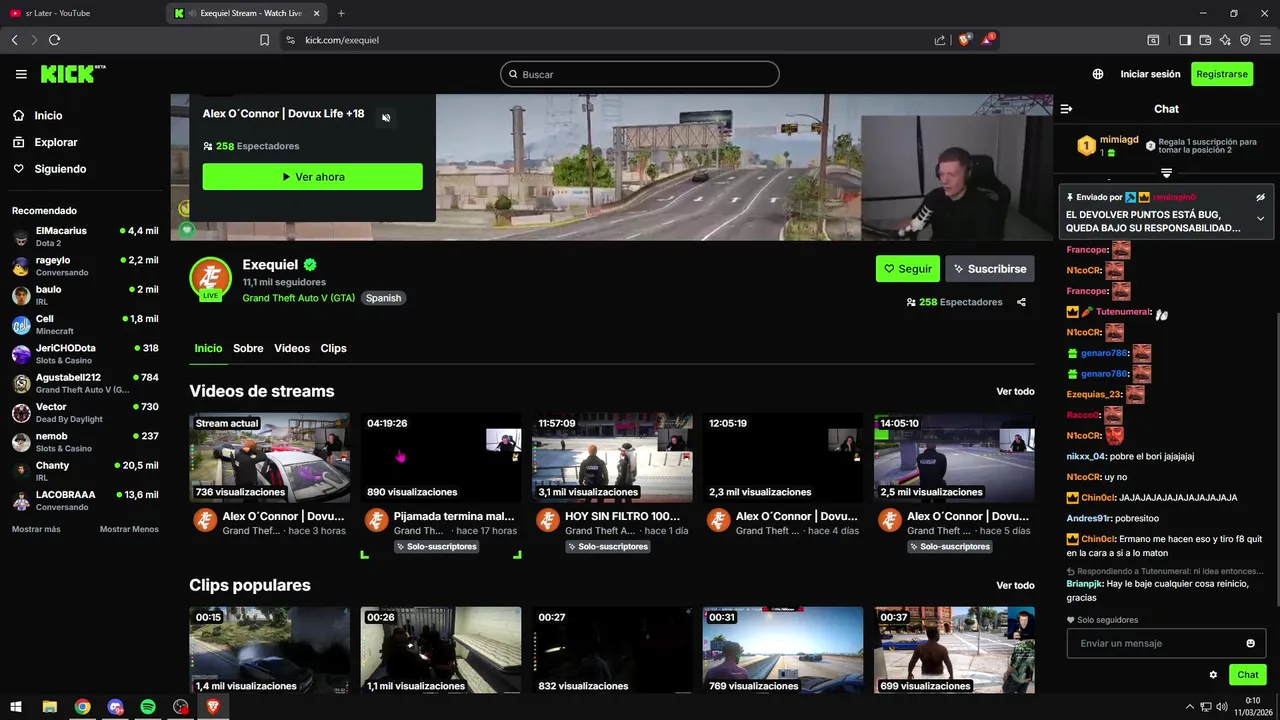Screen dimensions: 1280x720
Task: Switch to the Clips tab
Action: pos(333,348)
